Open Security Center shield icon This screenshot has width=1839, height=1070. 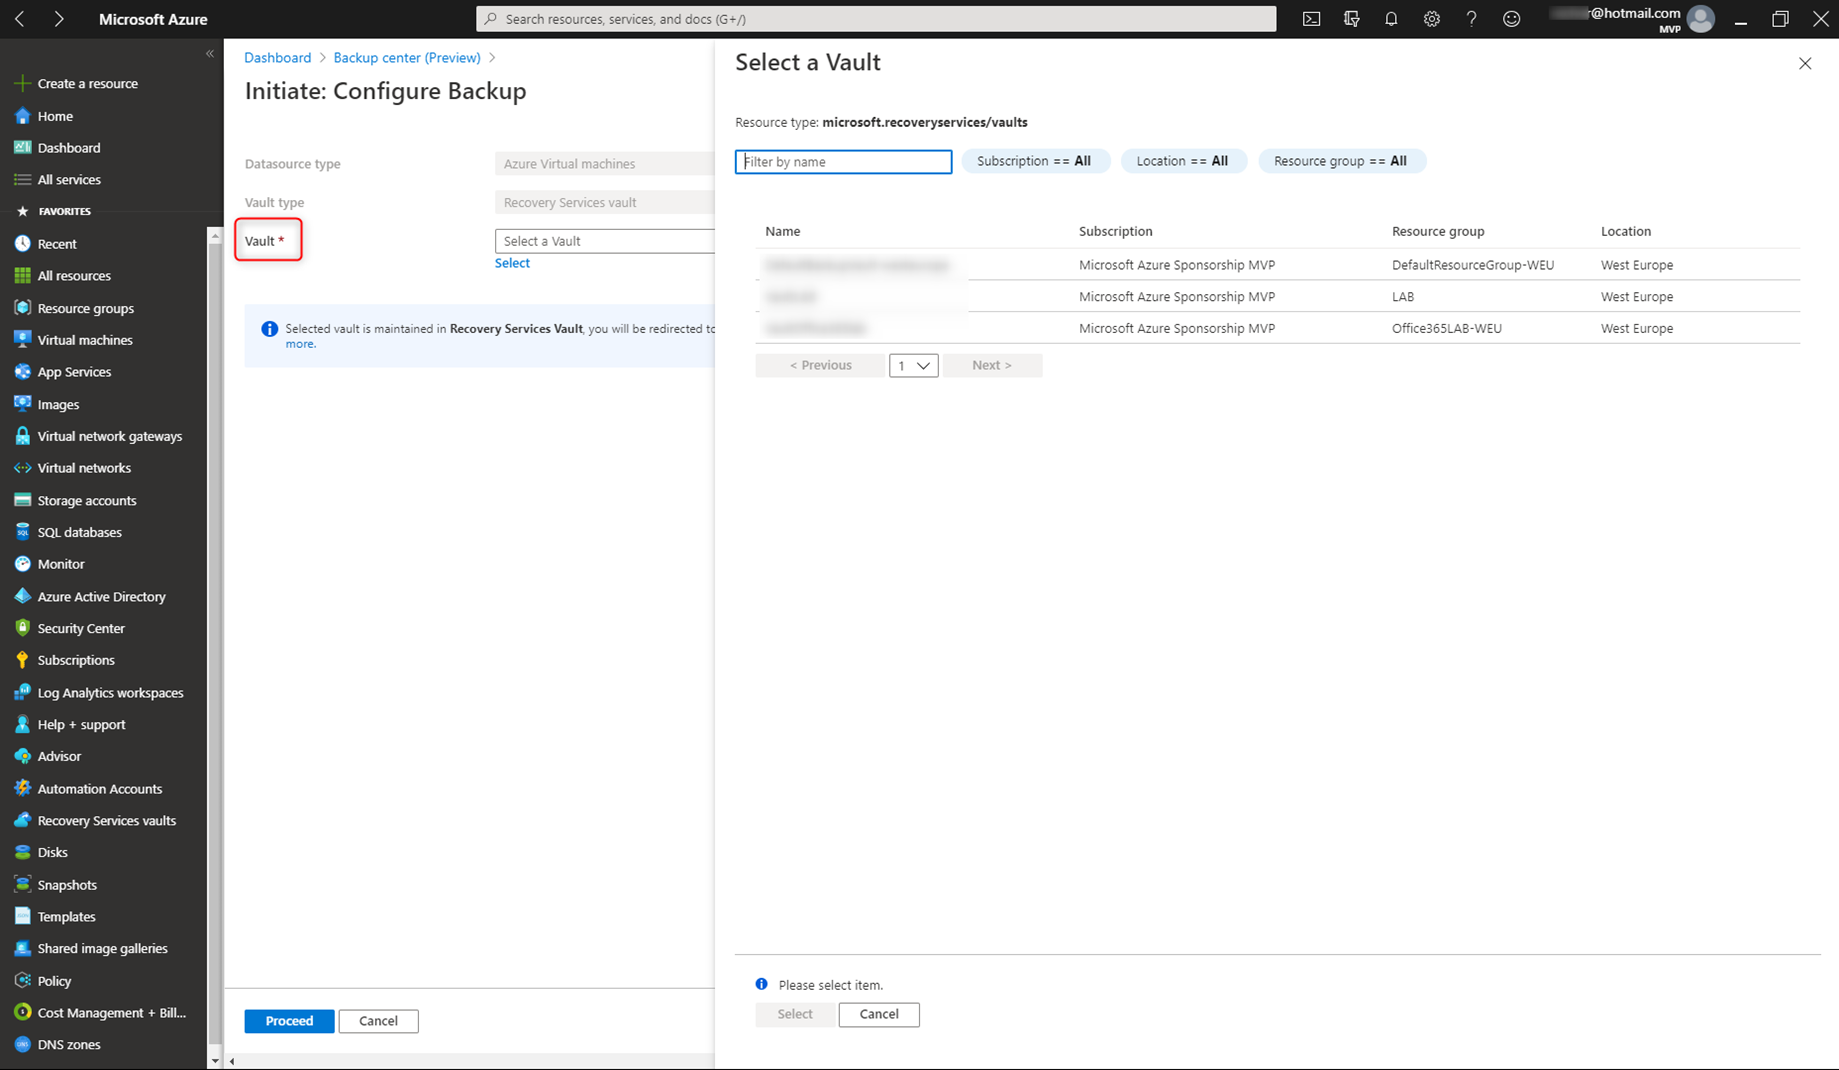coord(22,628)
